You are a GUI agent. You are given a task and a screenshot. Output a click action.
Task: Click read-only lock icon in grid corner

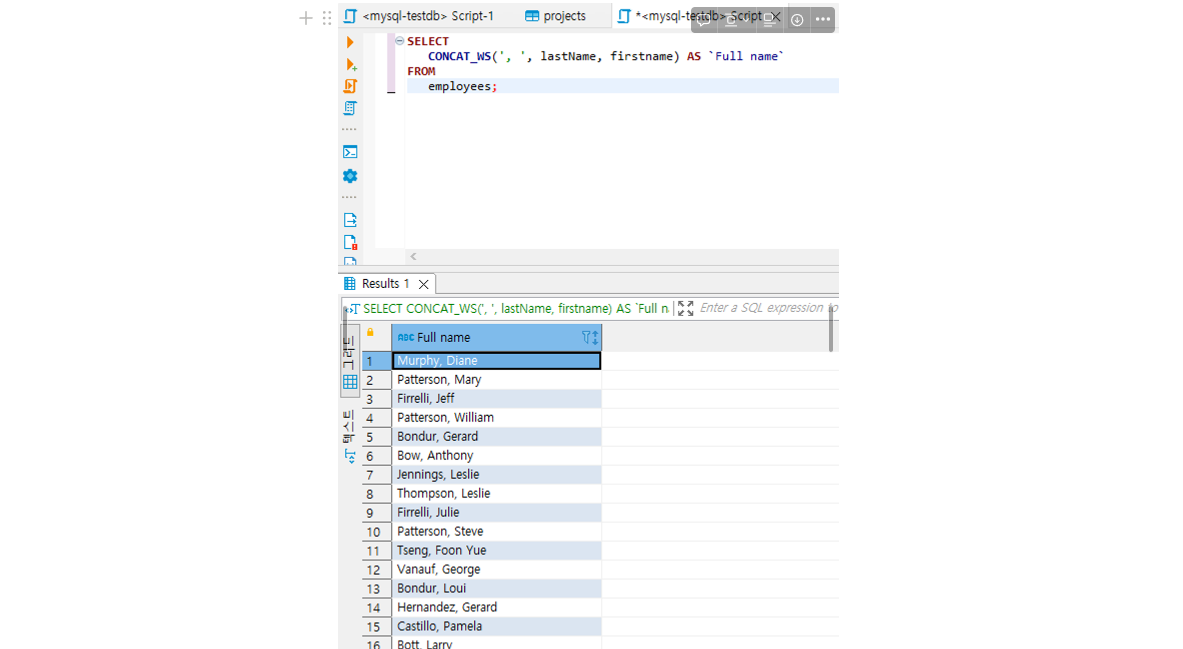click(x=370, y=333)
